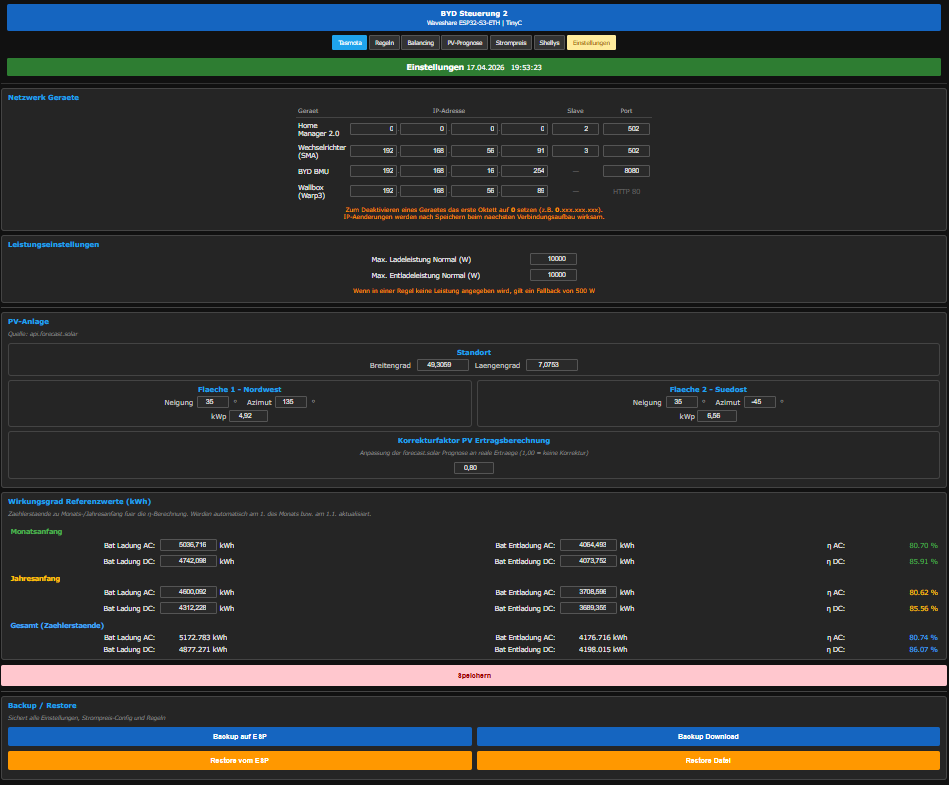This screenshot has width=949, height=785.
Task: Click the Backup auf ESP button
Action: point(240,737)
